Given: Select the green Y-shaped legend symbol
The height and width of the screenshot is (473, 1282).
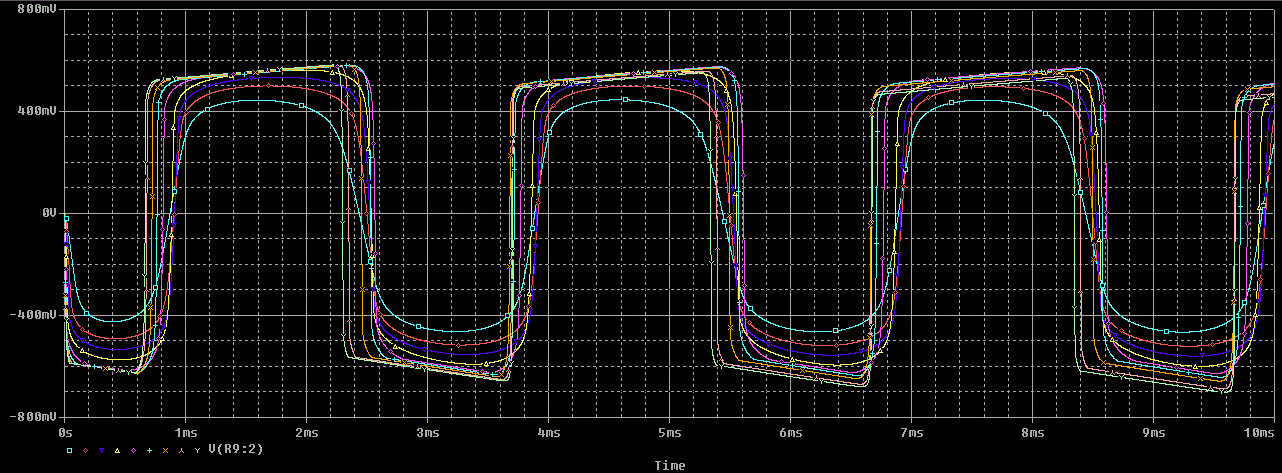Looking at the screenshot, I should [198, 450].
